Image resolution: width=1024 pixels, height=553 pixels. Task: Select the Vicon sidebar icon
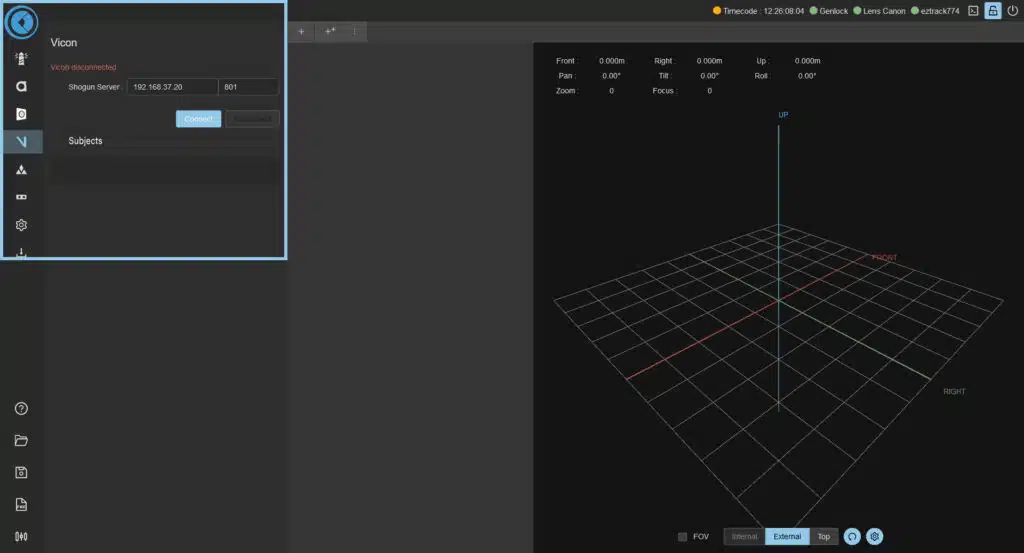[x=21, y=142]
